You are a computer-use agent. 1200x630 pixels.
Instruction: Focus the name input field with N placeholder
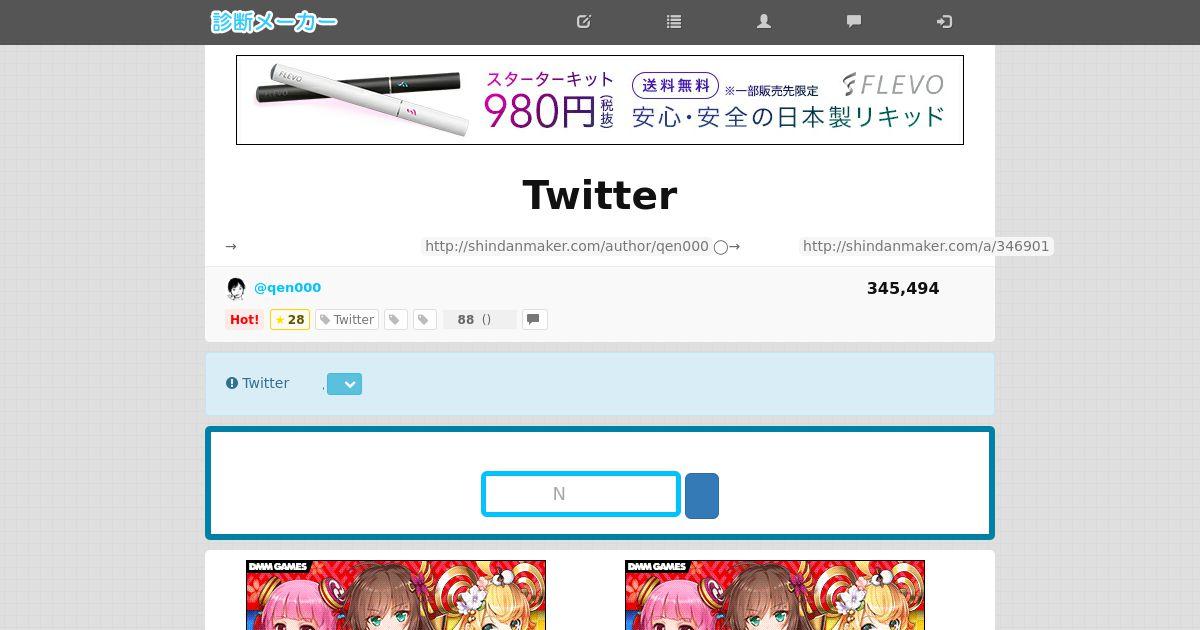click(581, 494)
